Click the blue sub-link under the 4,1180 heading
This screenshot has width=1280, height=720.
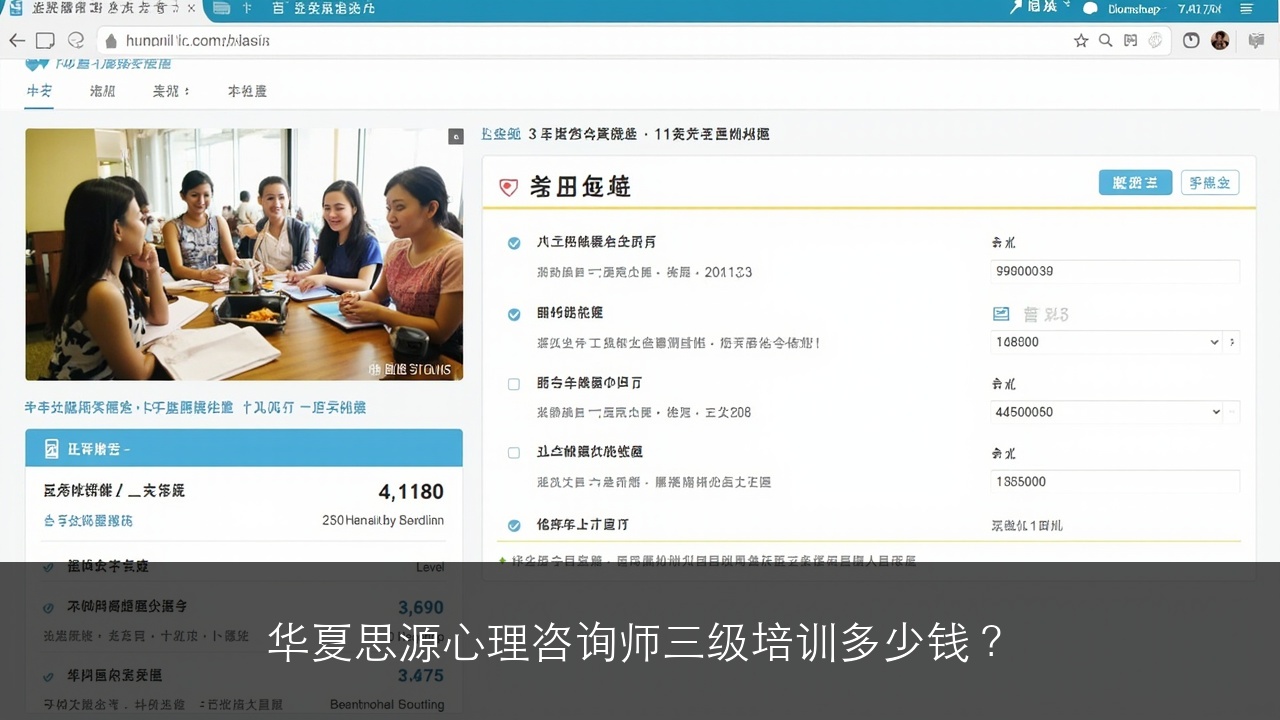pyautogui.click(x=88, y=521)
